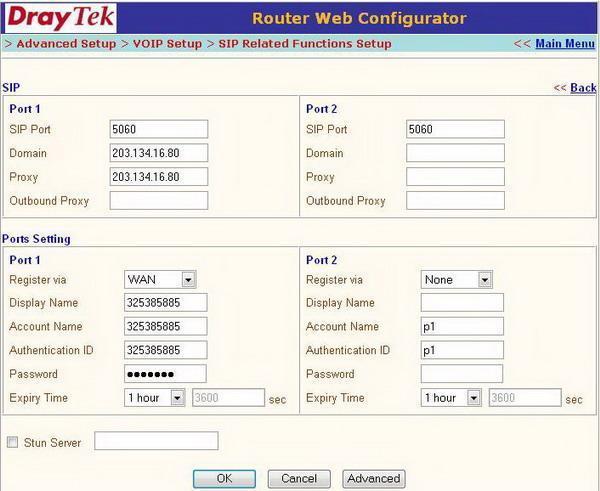600x491 pixels.
Task: Open the Advanced settings button
Action: click(x=374, y=479)
